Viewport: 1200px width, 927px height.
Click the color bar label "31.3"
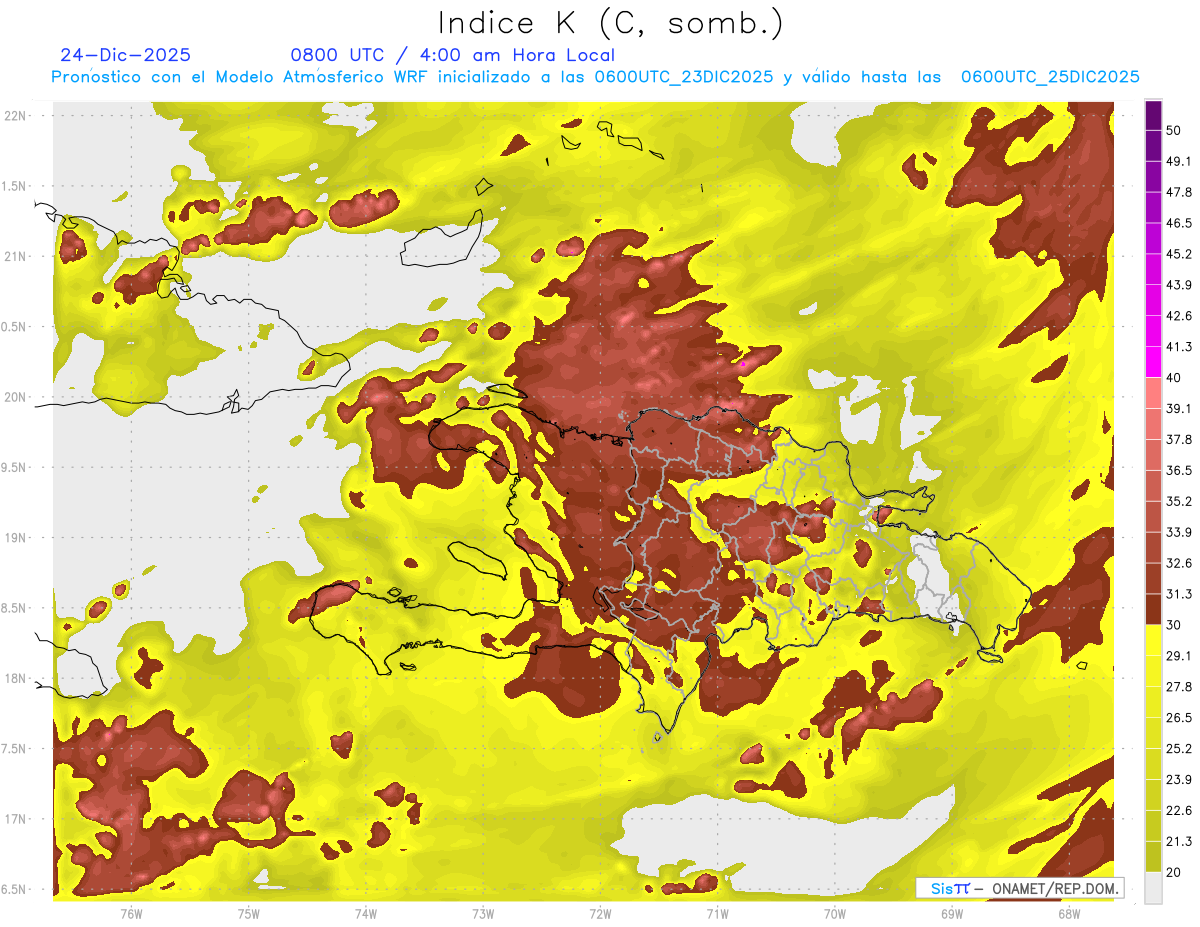[x=1179, y=594]
